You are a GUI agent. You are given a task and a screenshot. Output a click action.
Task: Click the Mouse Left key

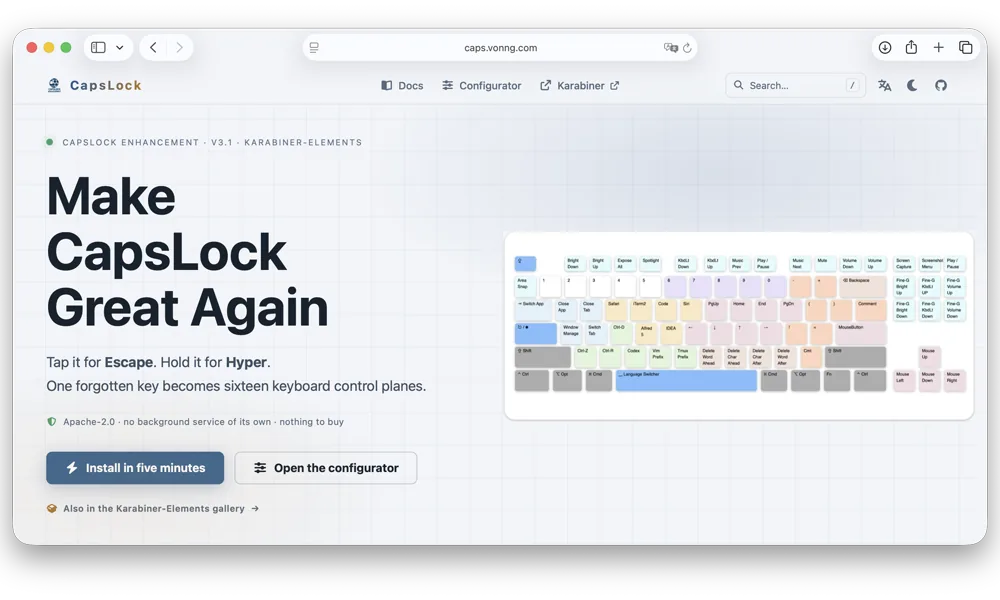coord(904,381)
